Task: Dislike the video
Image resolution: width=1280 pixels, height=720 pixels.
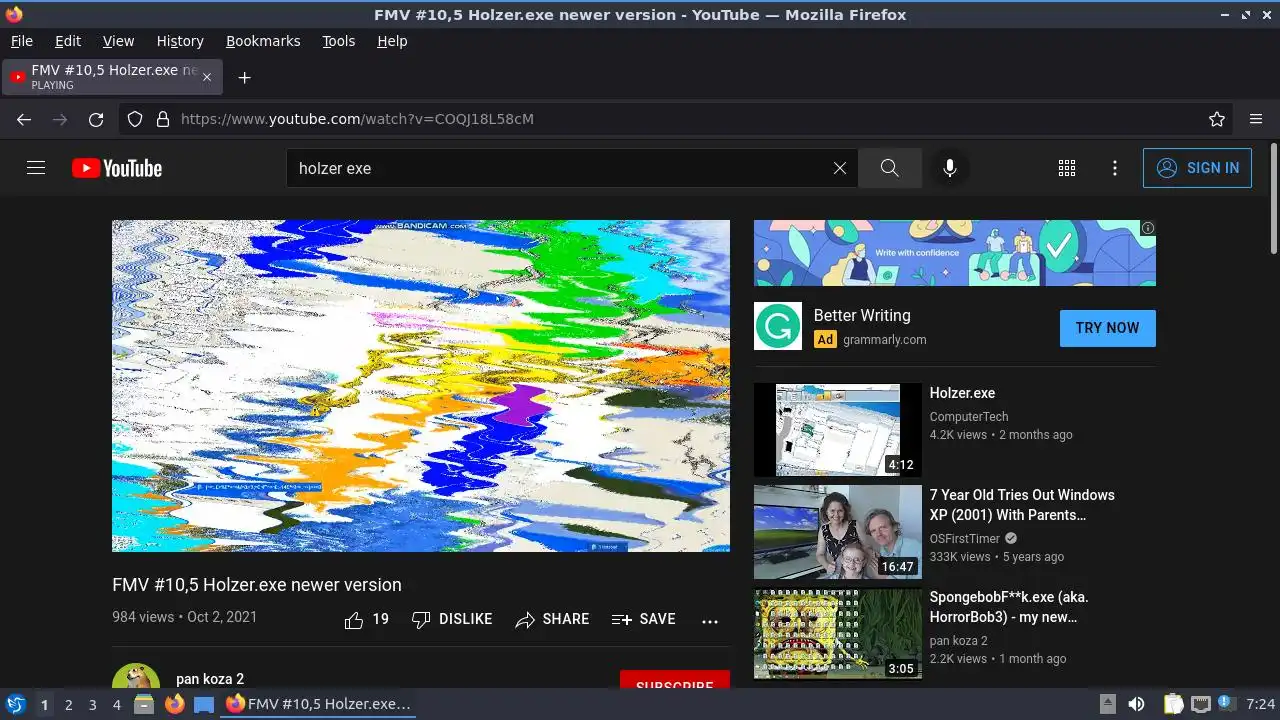Action: [452, 620]
